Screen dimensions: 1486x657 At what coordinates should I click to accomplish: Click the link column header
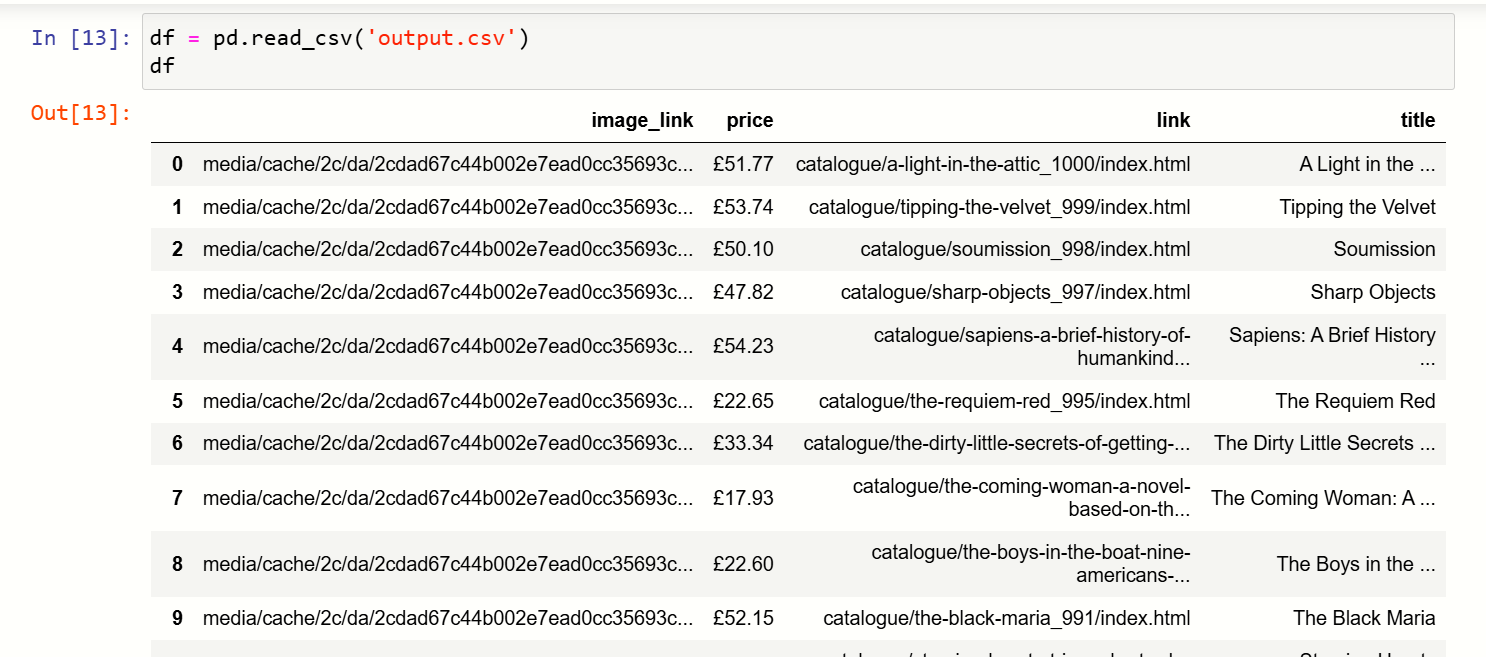click(x=1173, y=121)
